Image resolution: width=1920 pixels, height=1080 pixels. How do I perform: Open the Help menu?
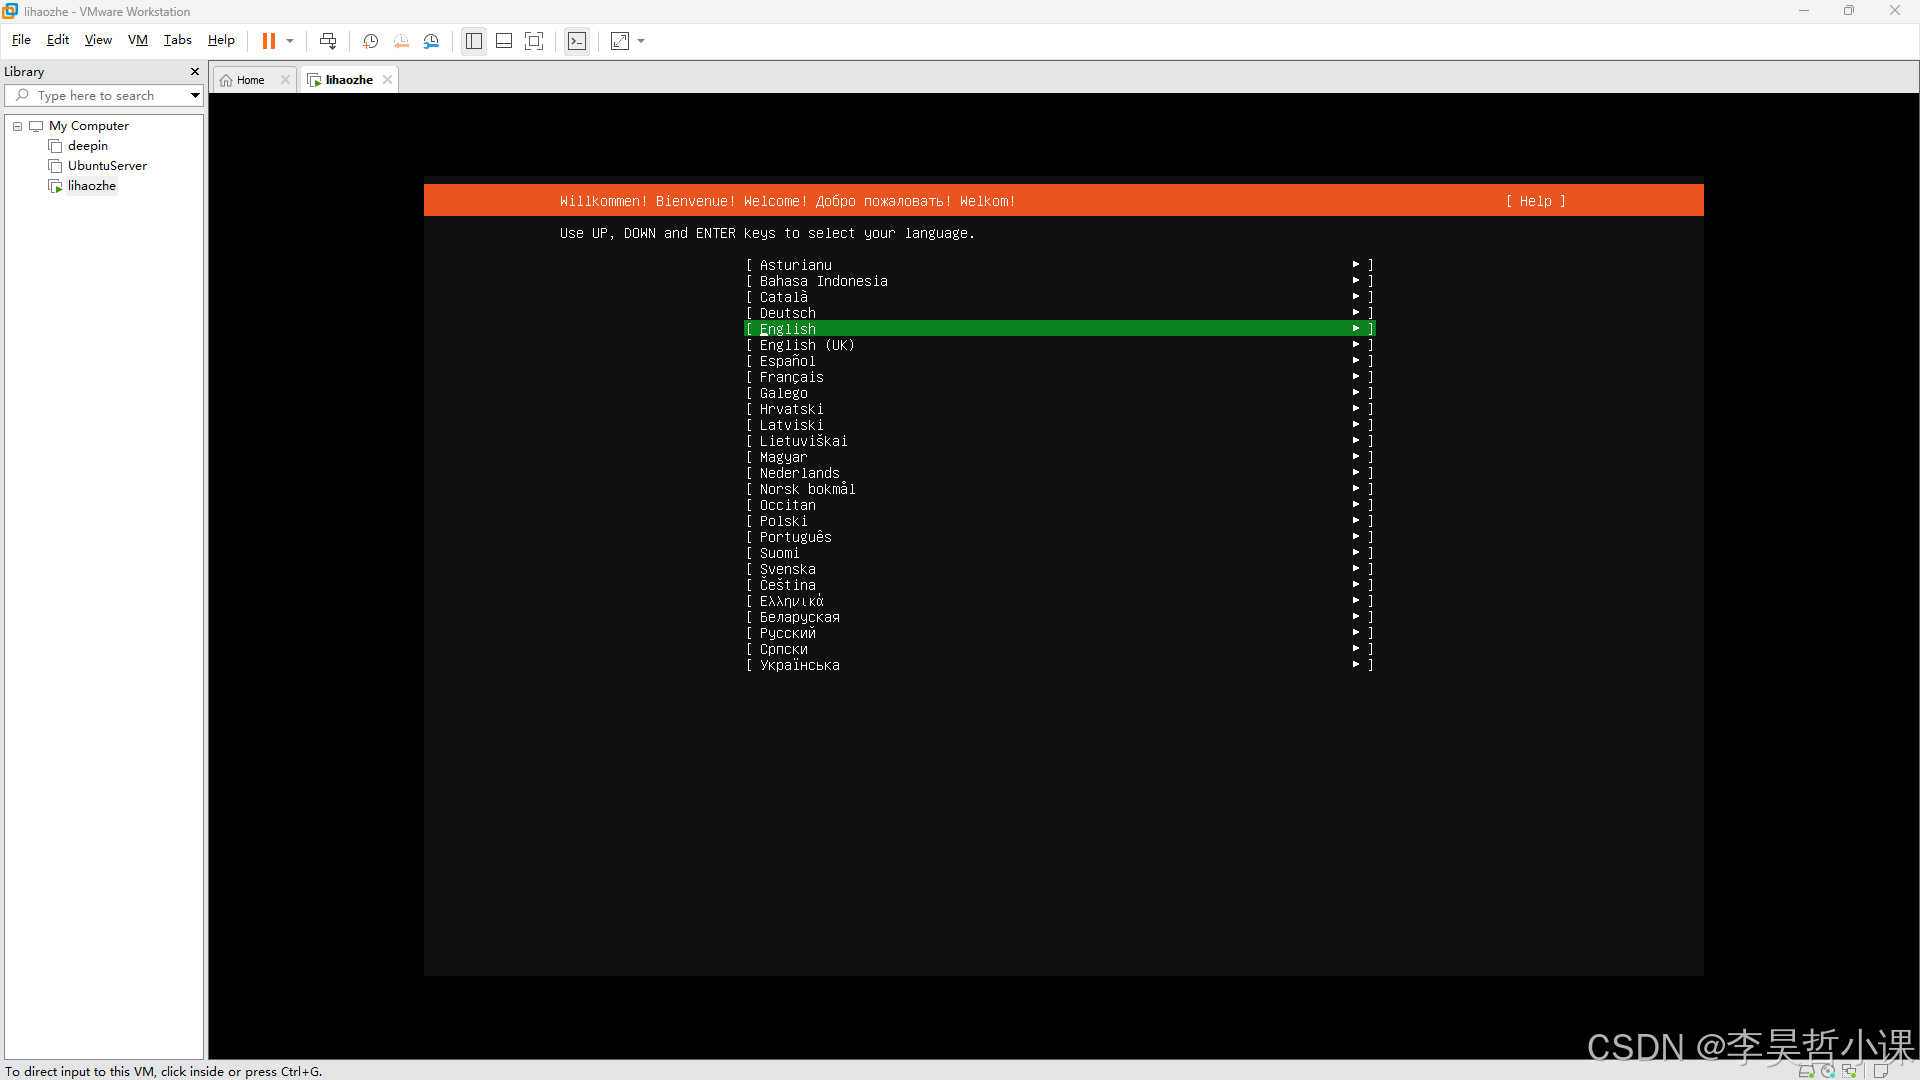[x=221, y=40]
